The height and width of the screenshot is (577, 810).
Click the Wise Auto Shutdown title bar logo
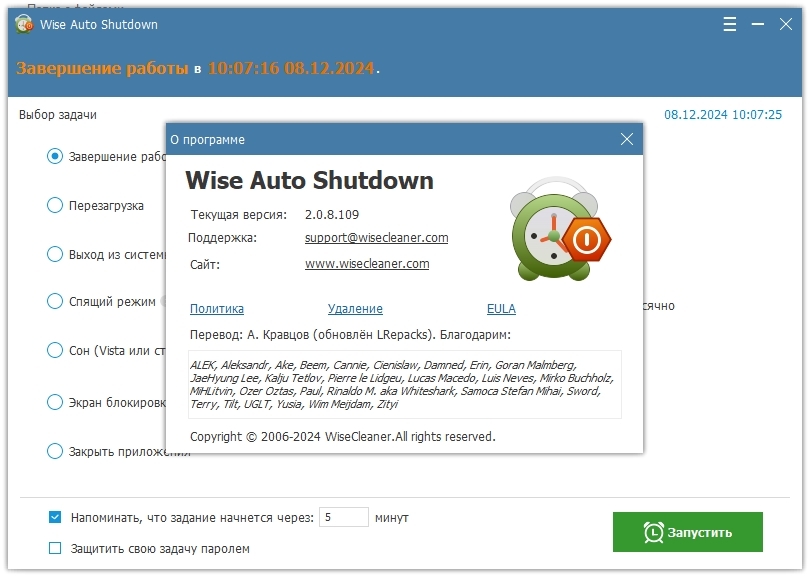pos(24,24)
